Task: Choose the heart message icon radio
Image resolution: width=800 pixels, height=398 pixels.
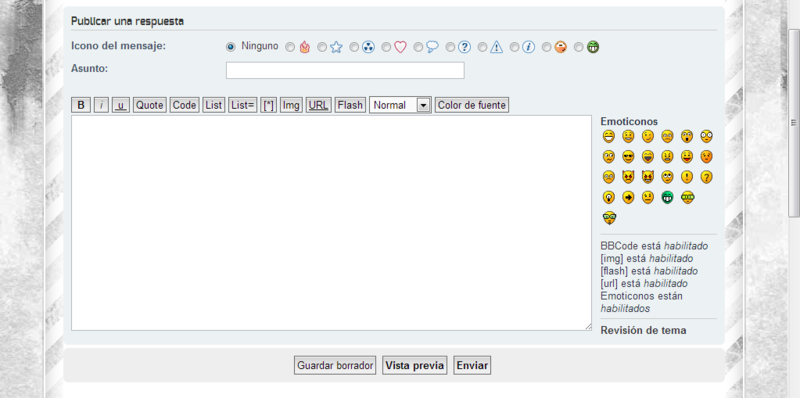Action: click(x=386, y=47)
